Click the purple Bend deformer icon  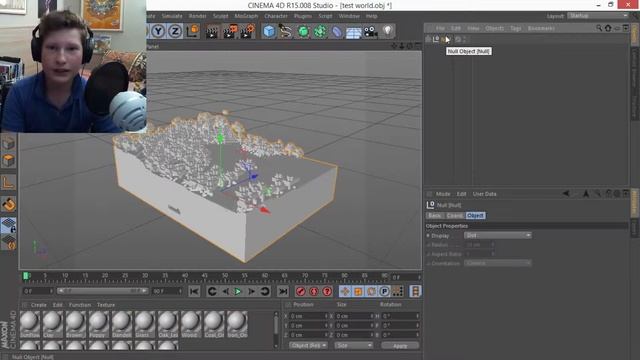[x=337, y=31]
